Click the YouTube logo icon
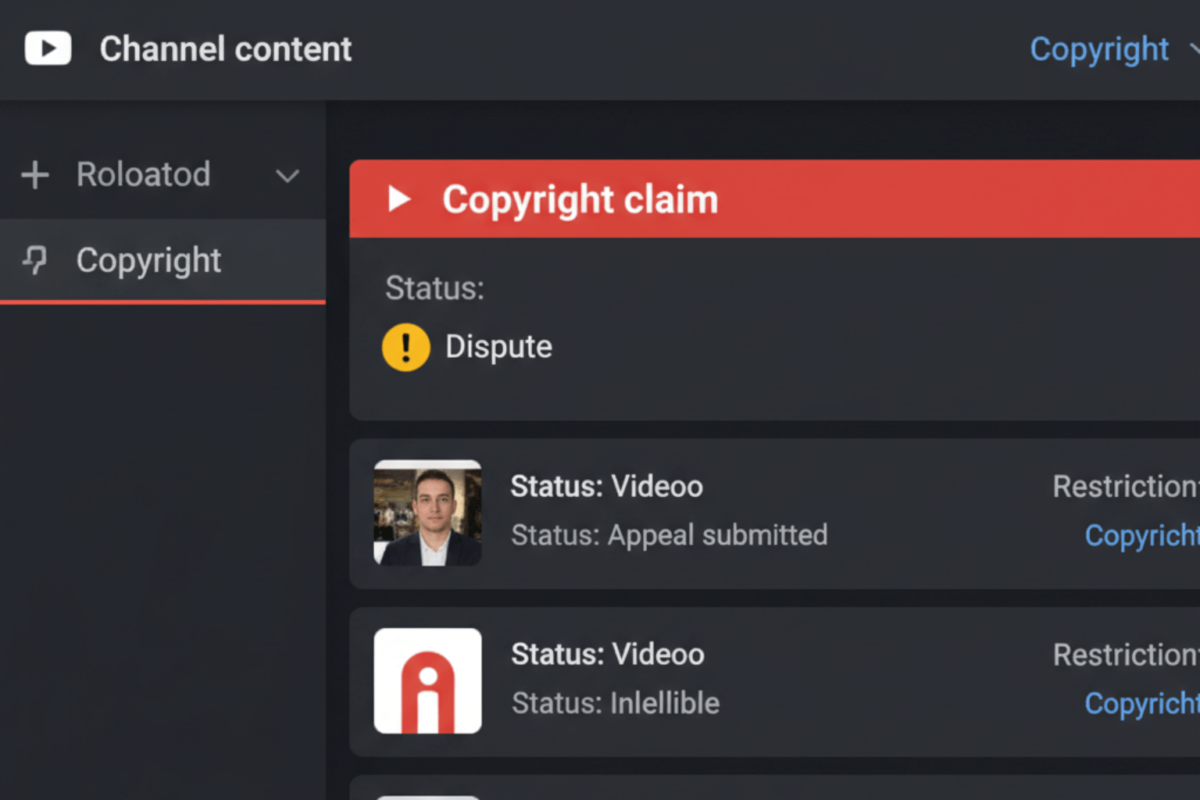Viewport: 1200px width, 800px height. click(x=47, y=48)
